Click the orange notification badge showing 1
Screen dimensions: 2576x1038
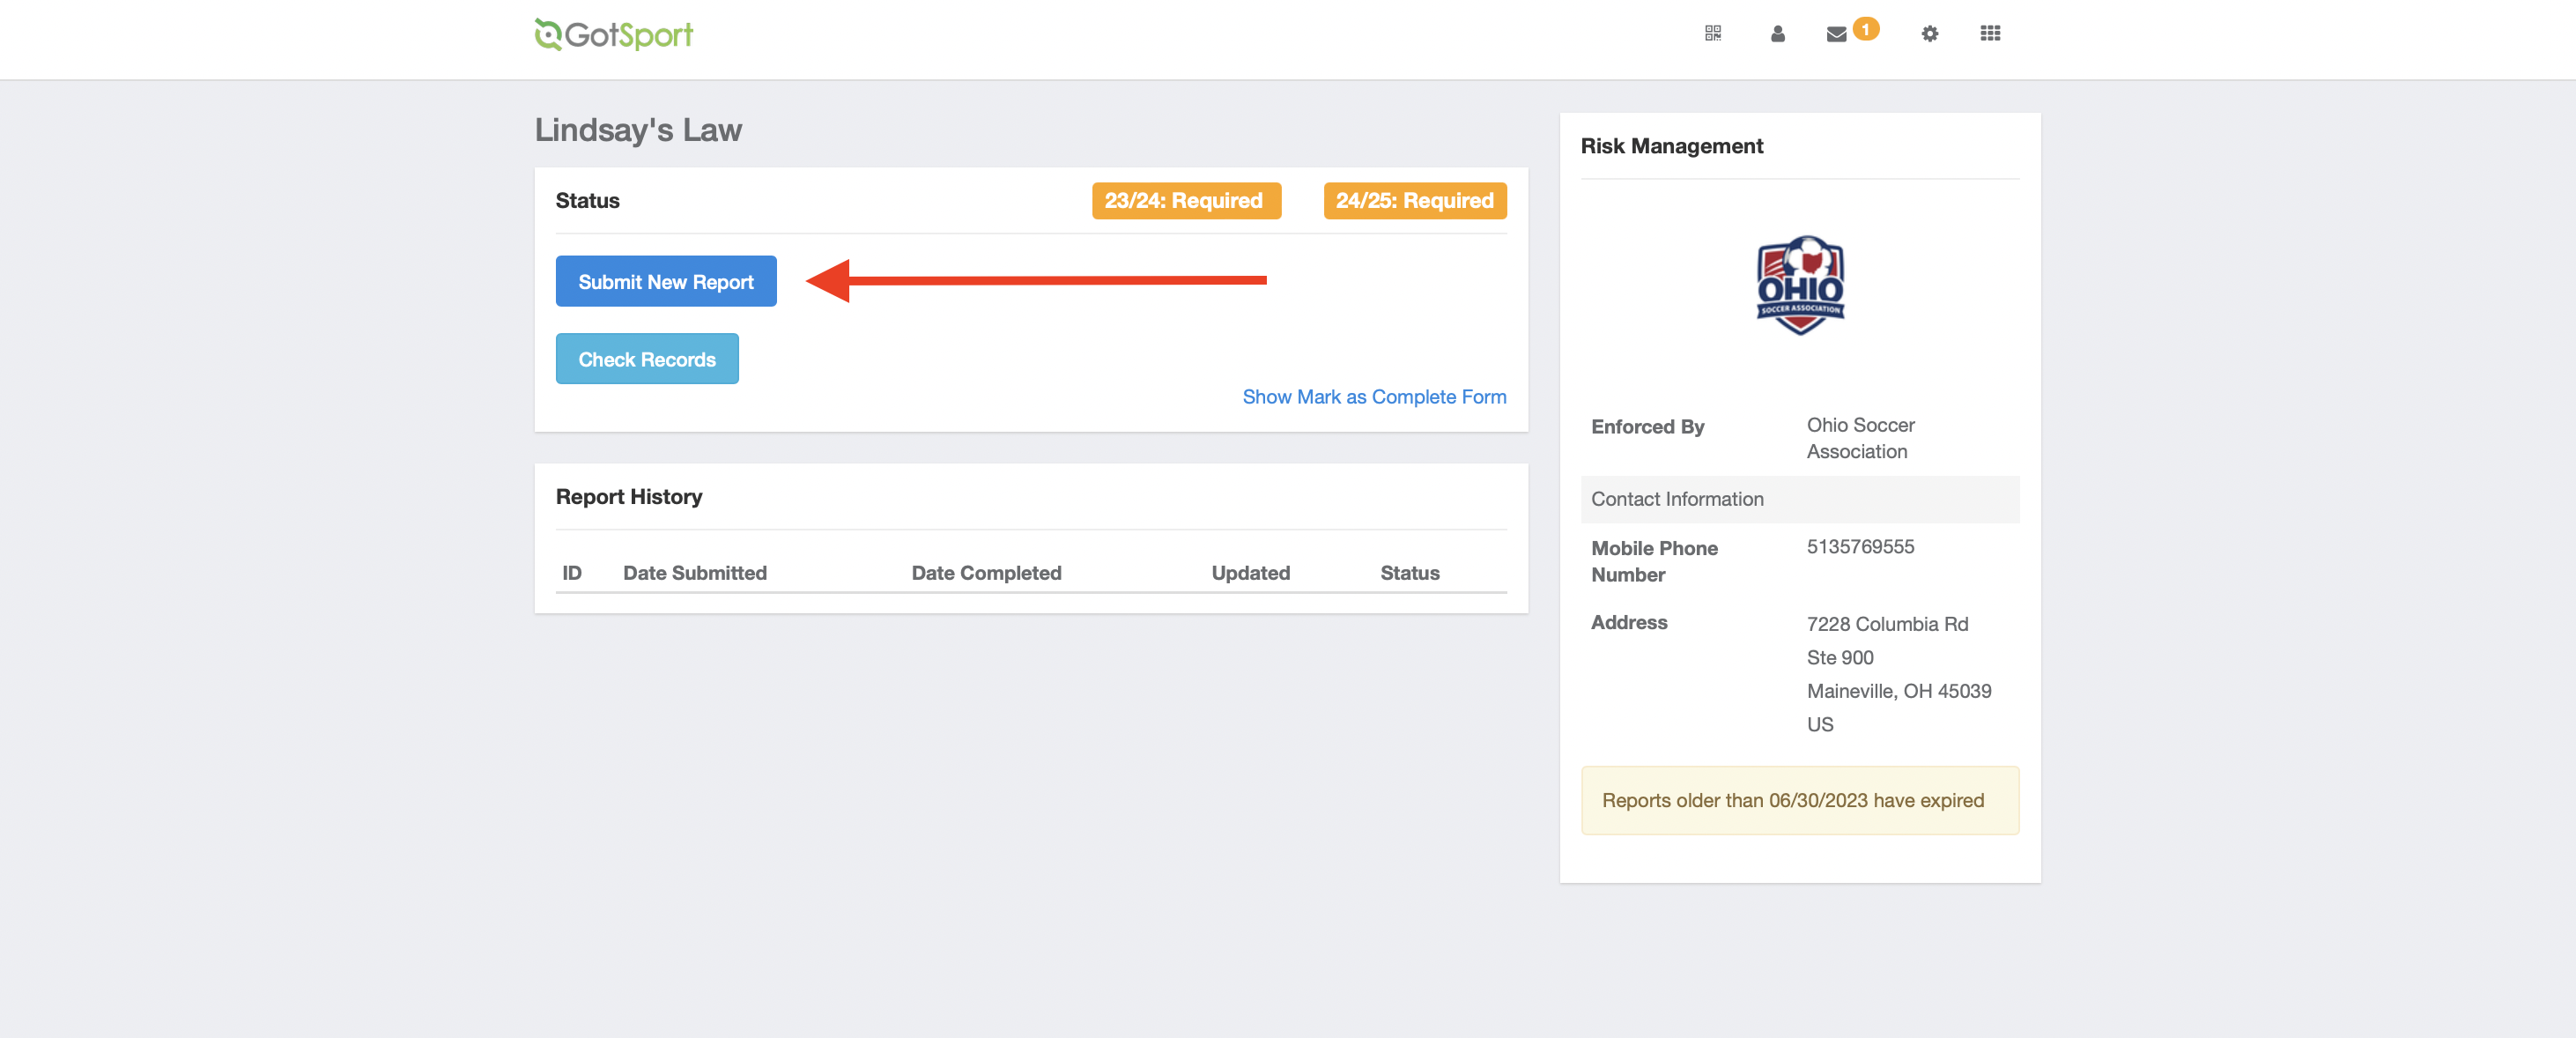pyautogui.click(x=1865, y=29)
